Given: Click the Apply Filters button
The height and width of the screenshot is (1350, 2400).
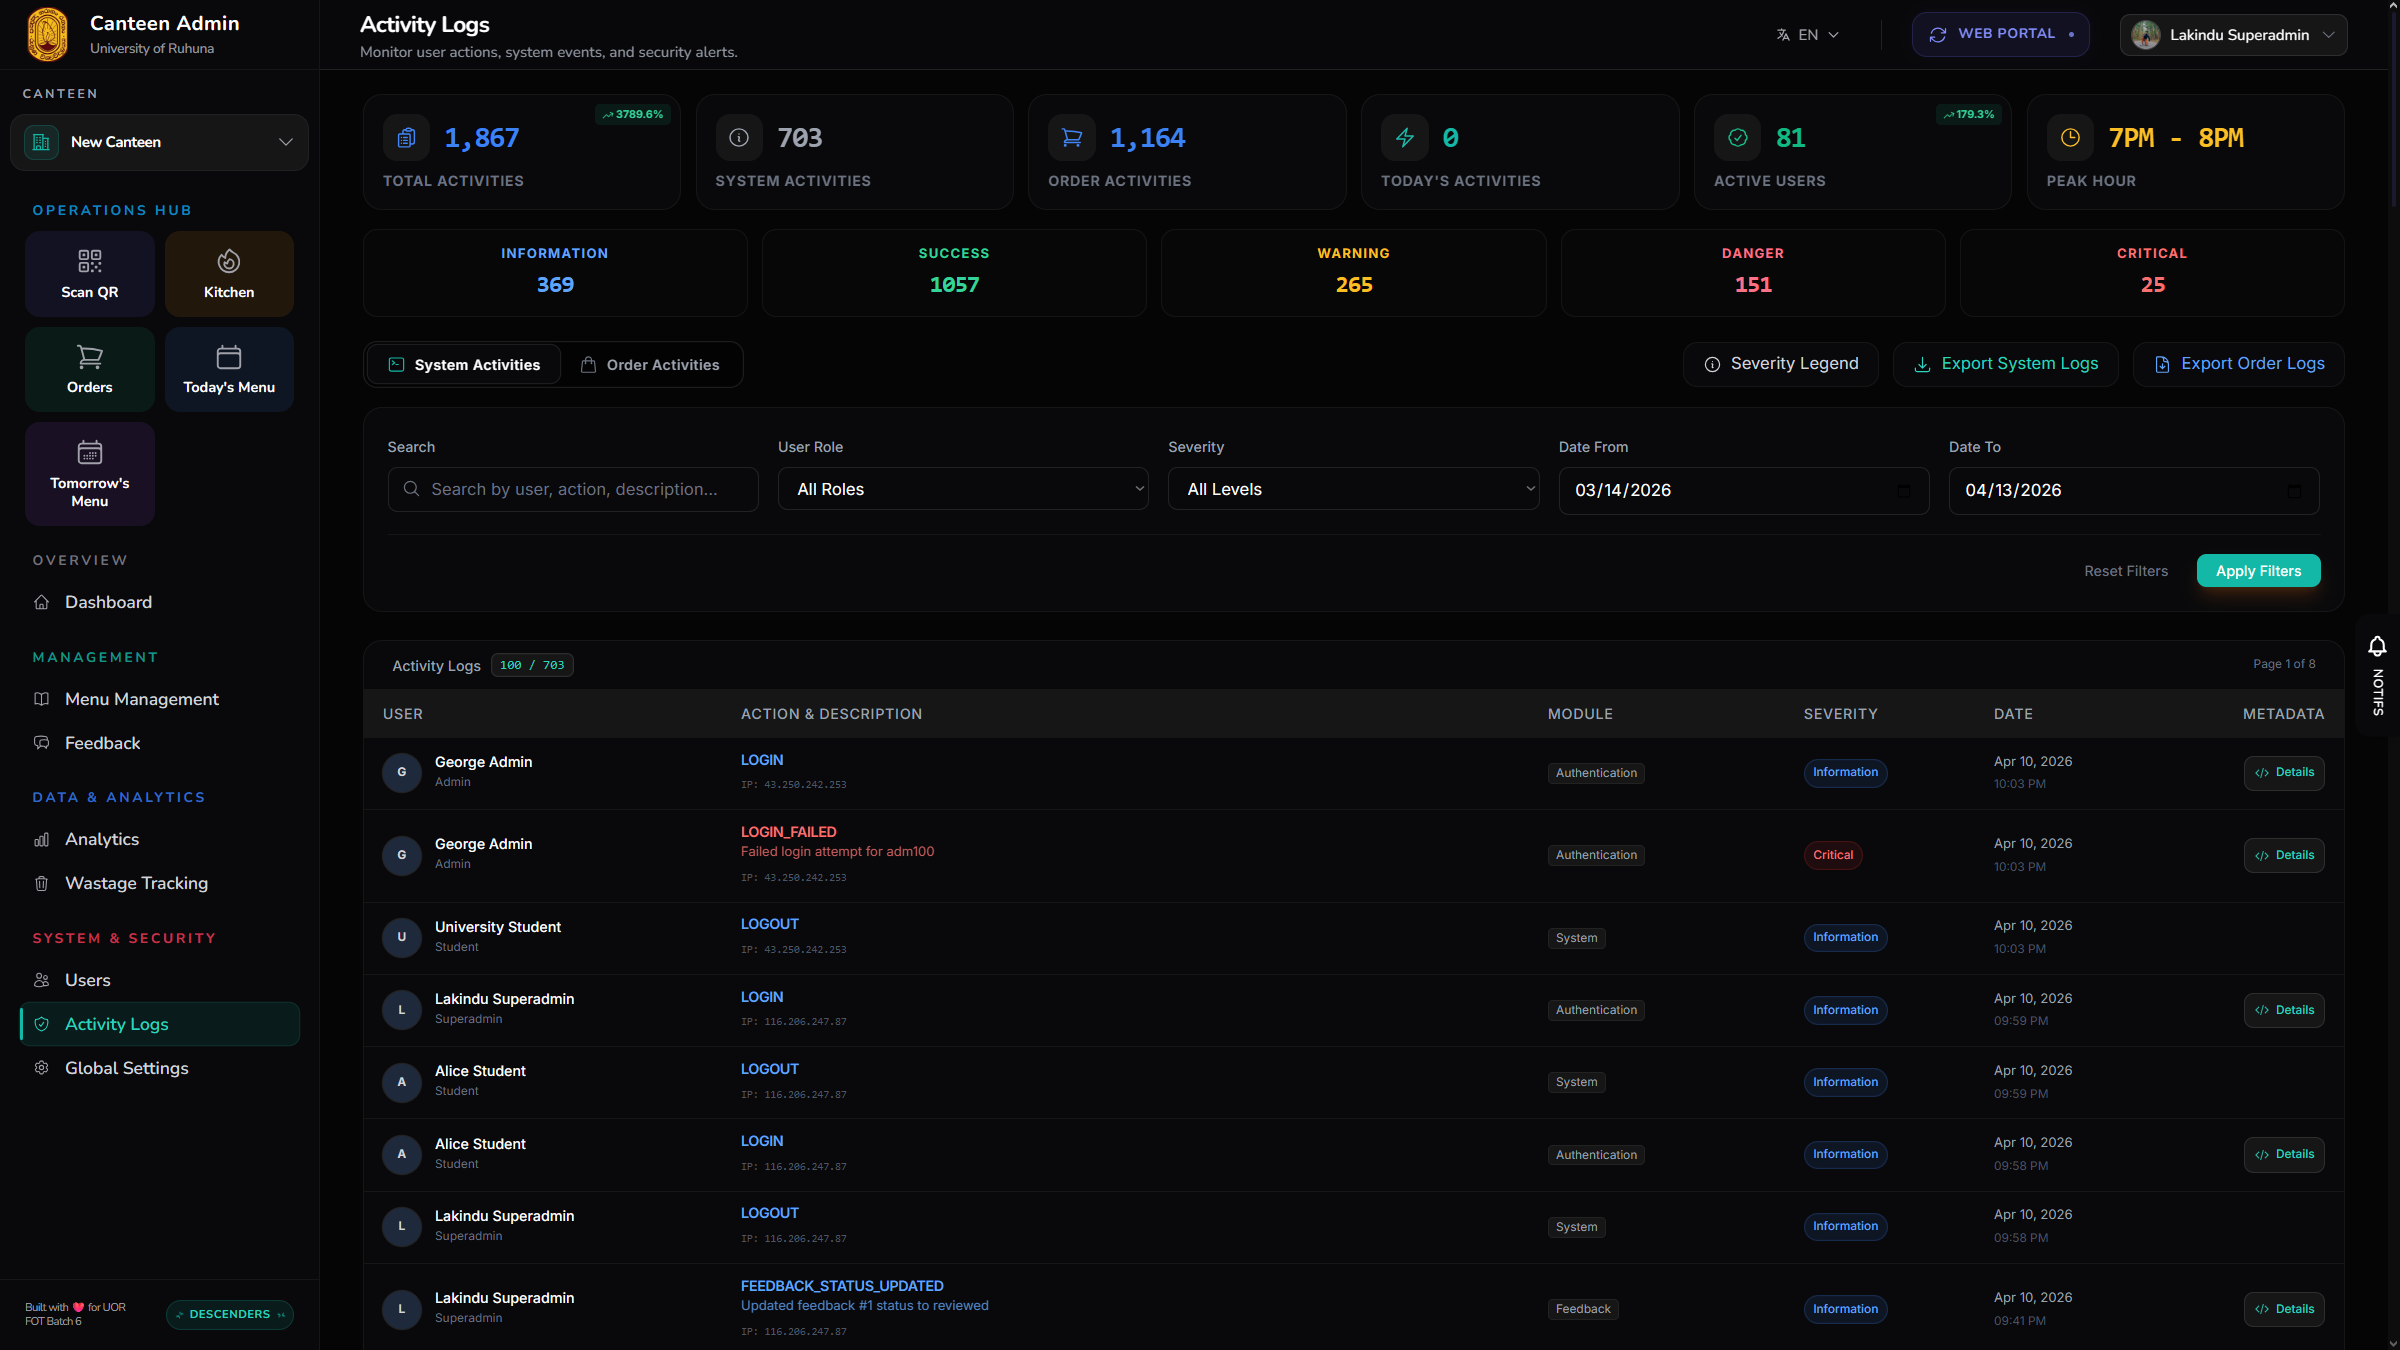Looking at the screenshot, I should click(x=2258, y=571).
